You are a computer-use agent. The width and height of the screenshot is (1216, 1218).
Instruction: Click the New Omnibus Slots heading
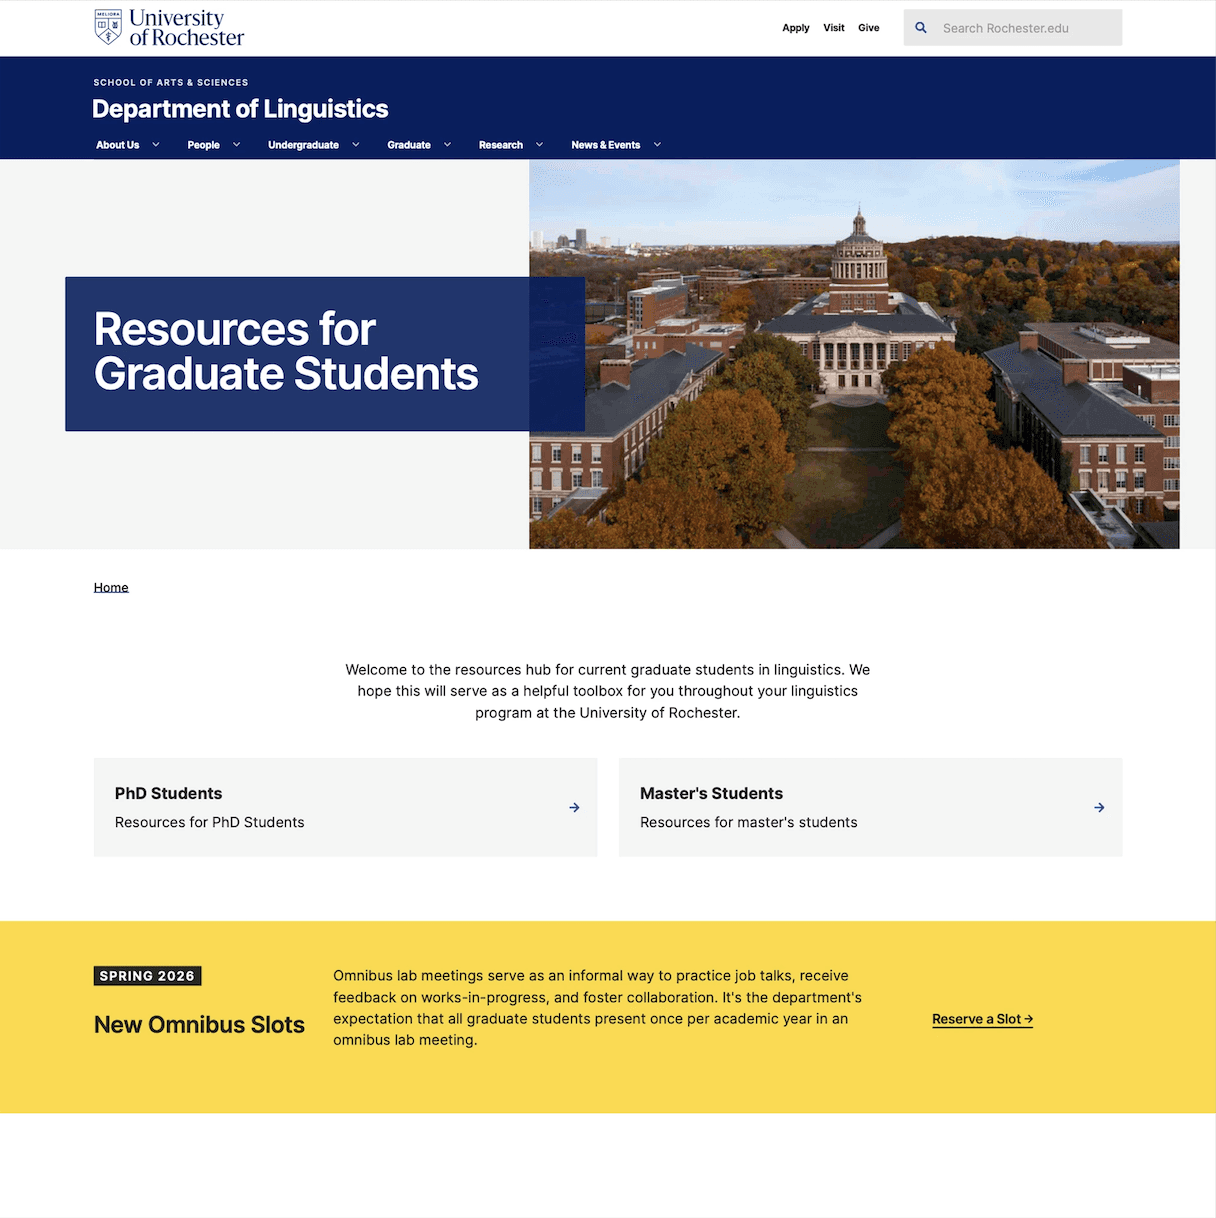click(199, 1025)
